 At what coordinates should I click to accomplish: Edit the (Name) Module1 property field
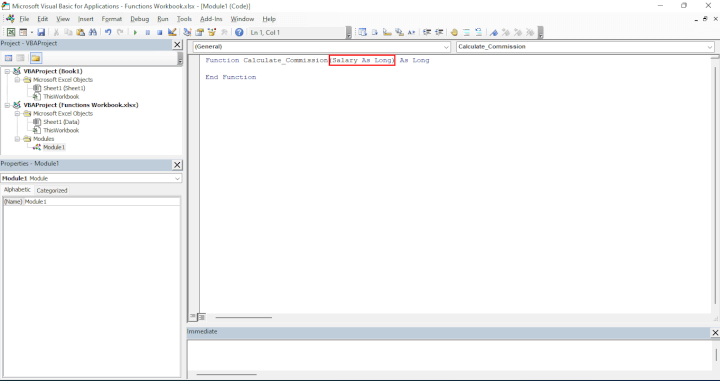point(102,202)
